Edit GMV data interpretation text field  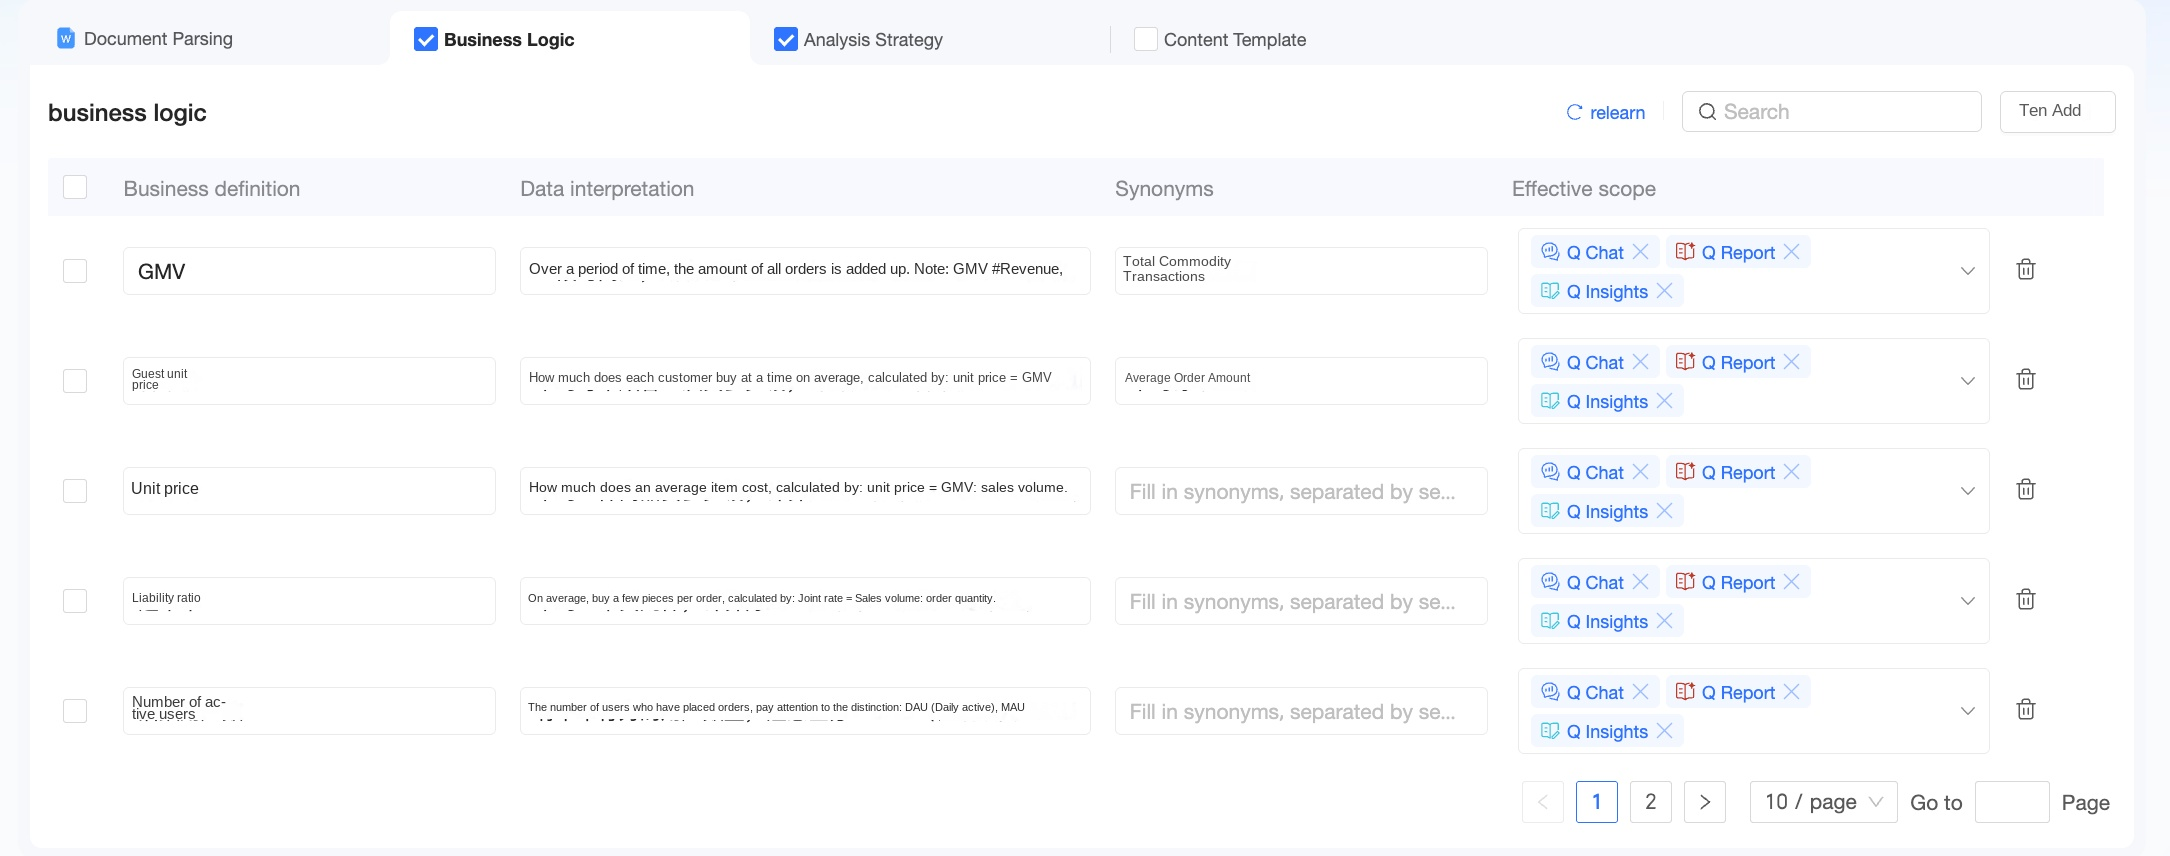805,271
